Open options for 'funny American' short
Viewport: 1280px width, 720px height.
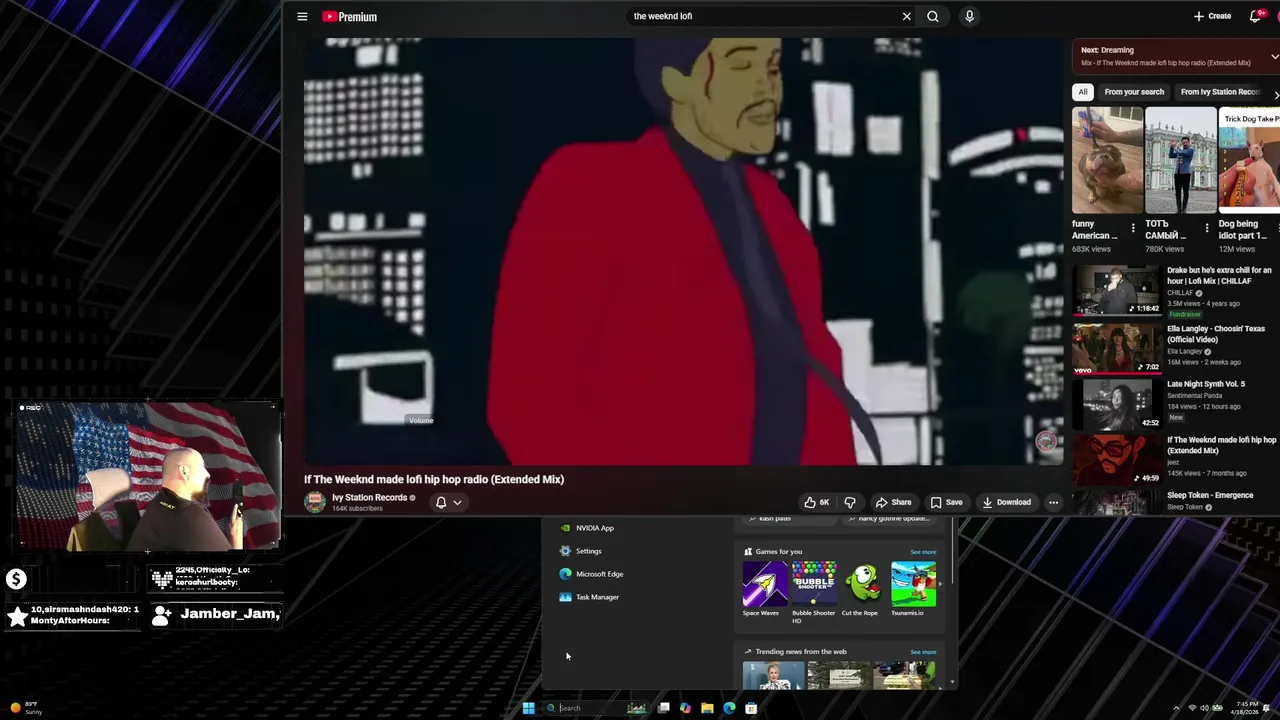pos(1133,229)
